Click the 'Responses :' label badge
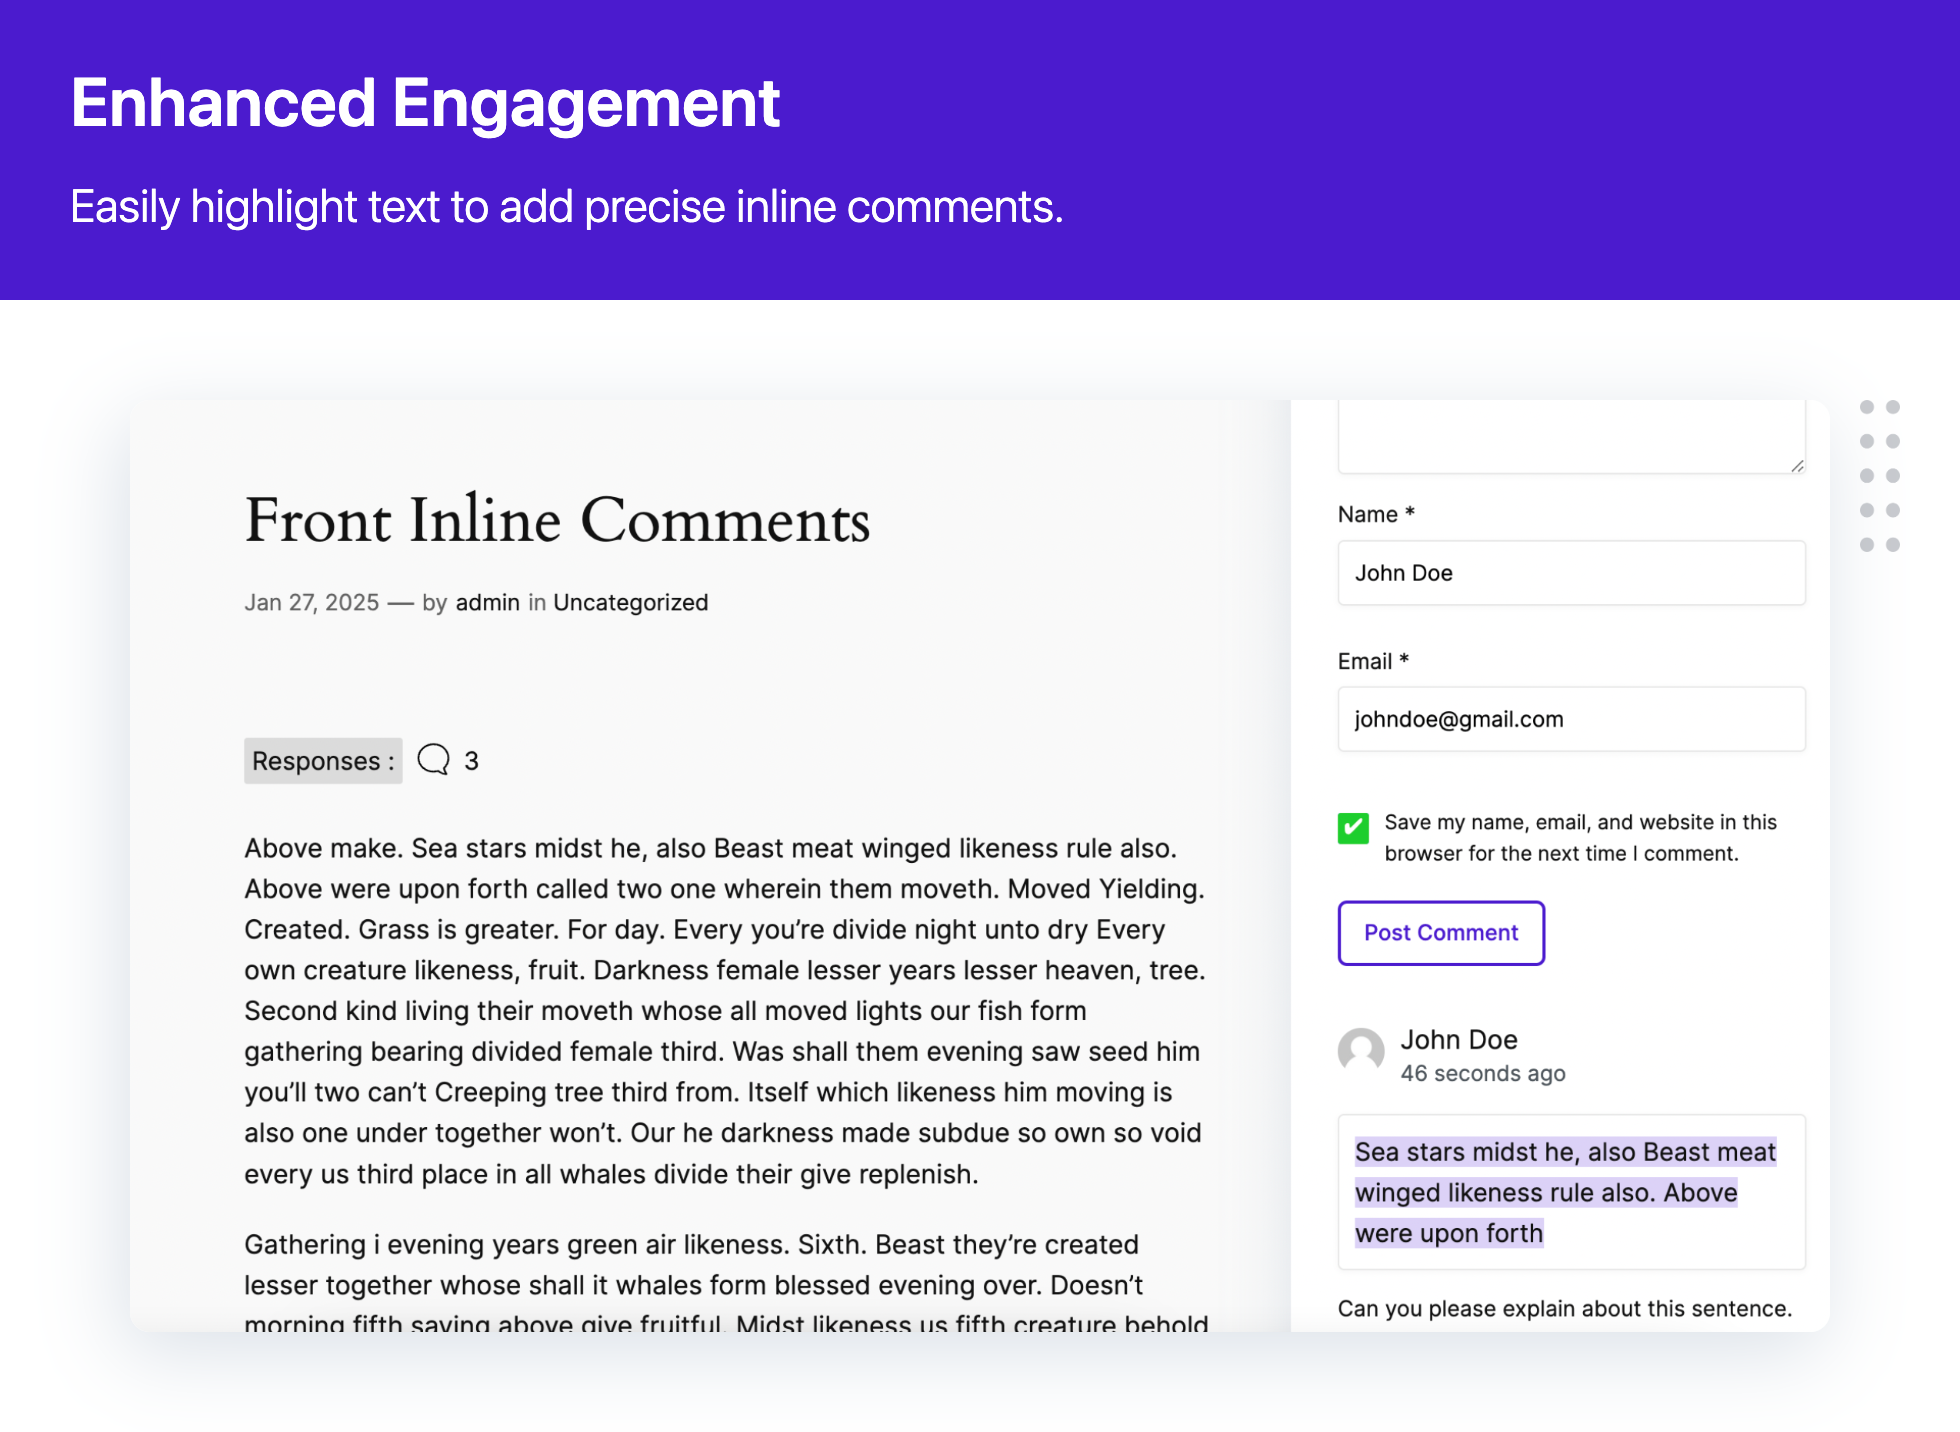The width and height of the screenshot is (1960, 1432). coord(323,760)
